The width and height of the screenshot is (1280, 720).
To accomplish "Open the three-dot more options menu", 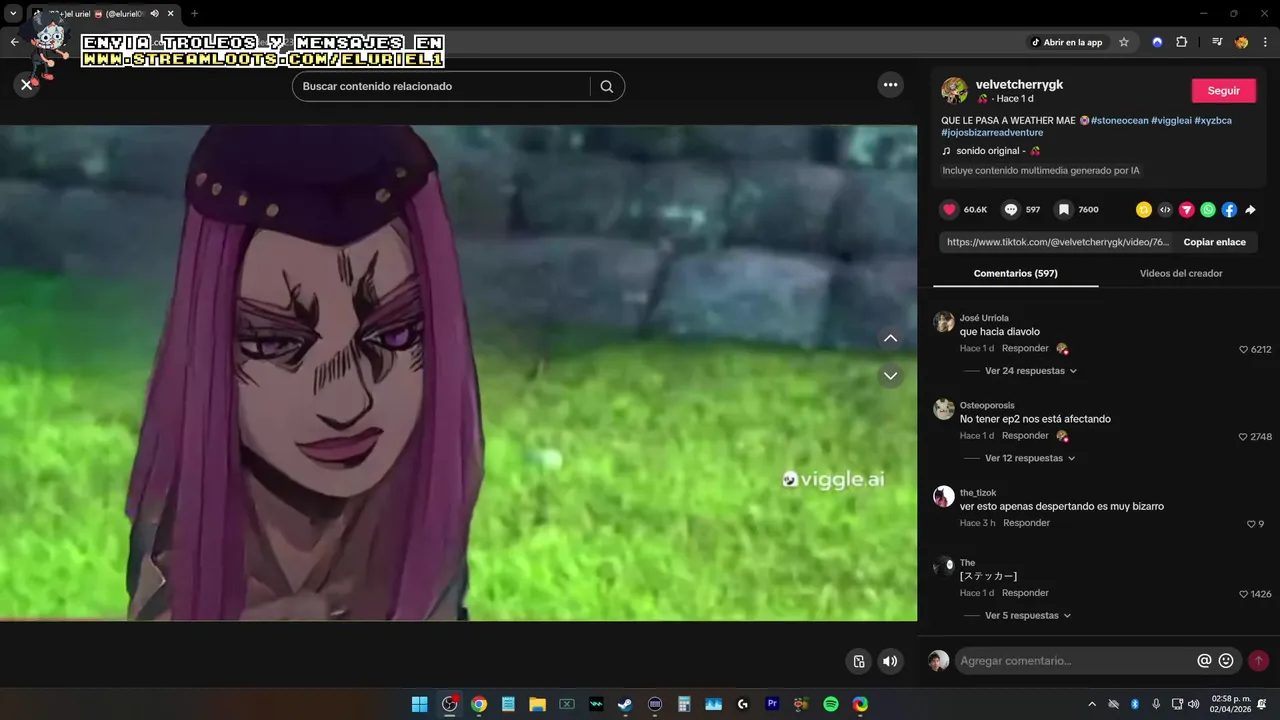I will coord(890,85).
